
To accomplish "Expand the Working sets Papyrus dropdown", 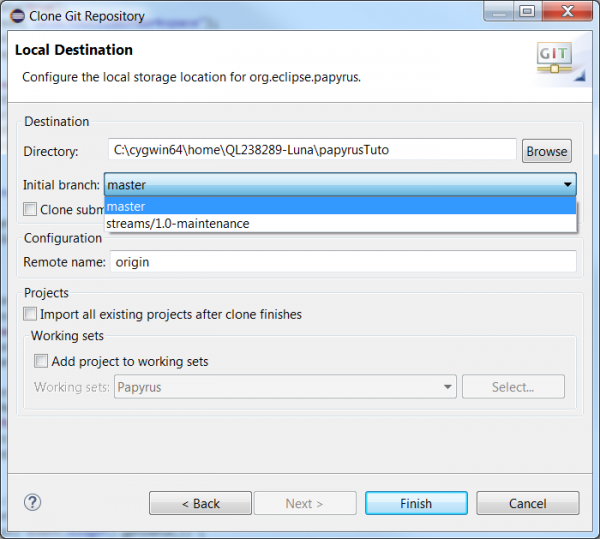I will click(x=285, y=387).
